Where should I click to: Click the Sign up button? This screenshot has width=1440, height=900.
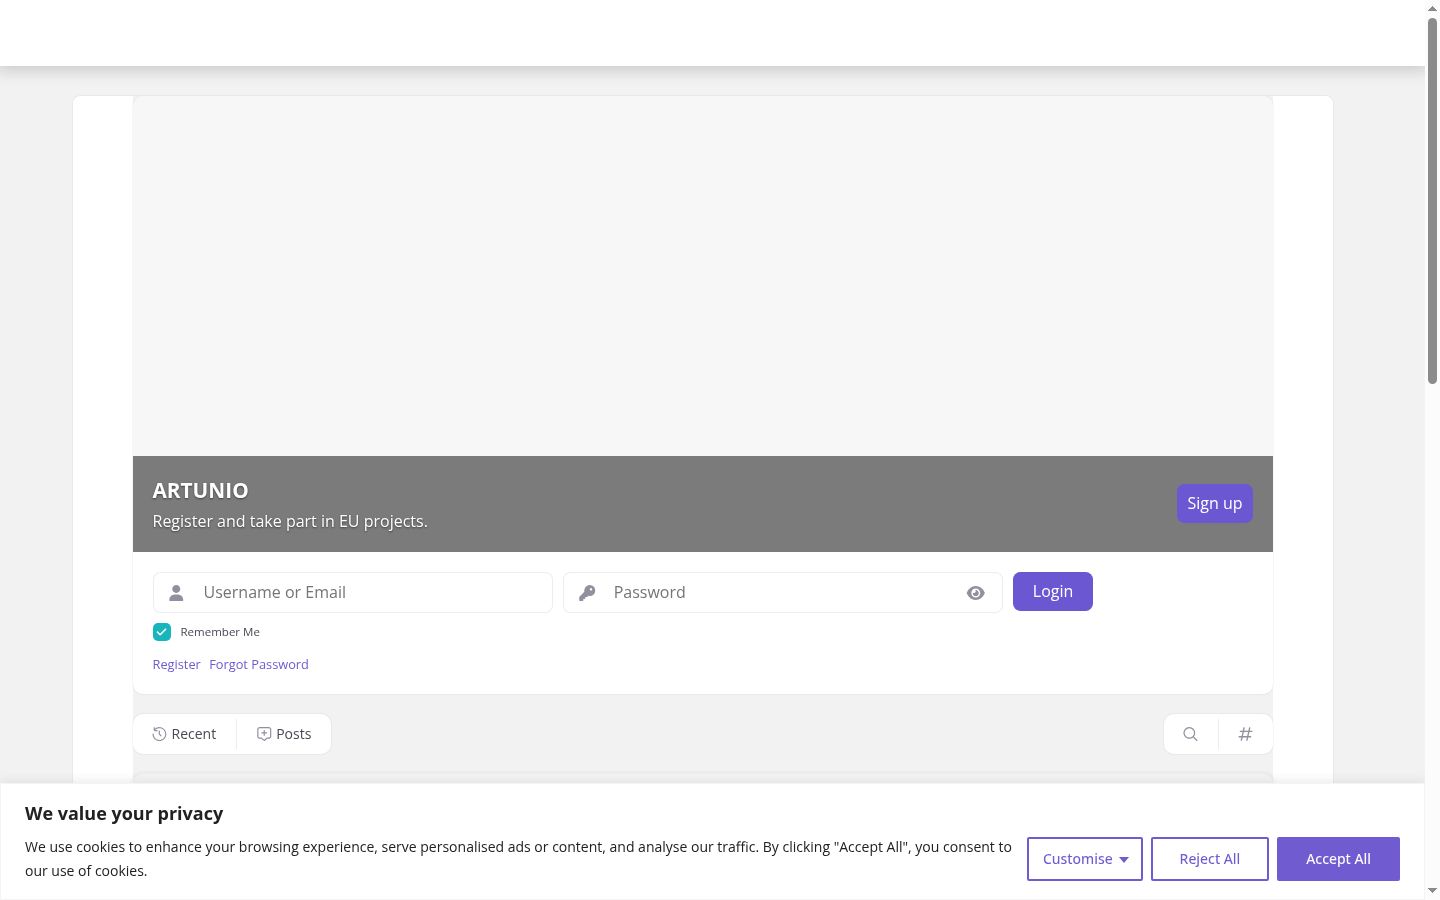click(x=1215, y=503)
